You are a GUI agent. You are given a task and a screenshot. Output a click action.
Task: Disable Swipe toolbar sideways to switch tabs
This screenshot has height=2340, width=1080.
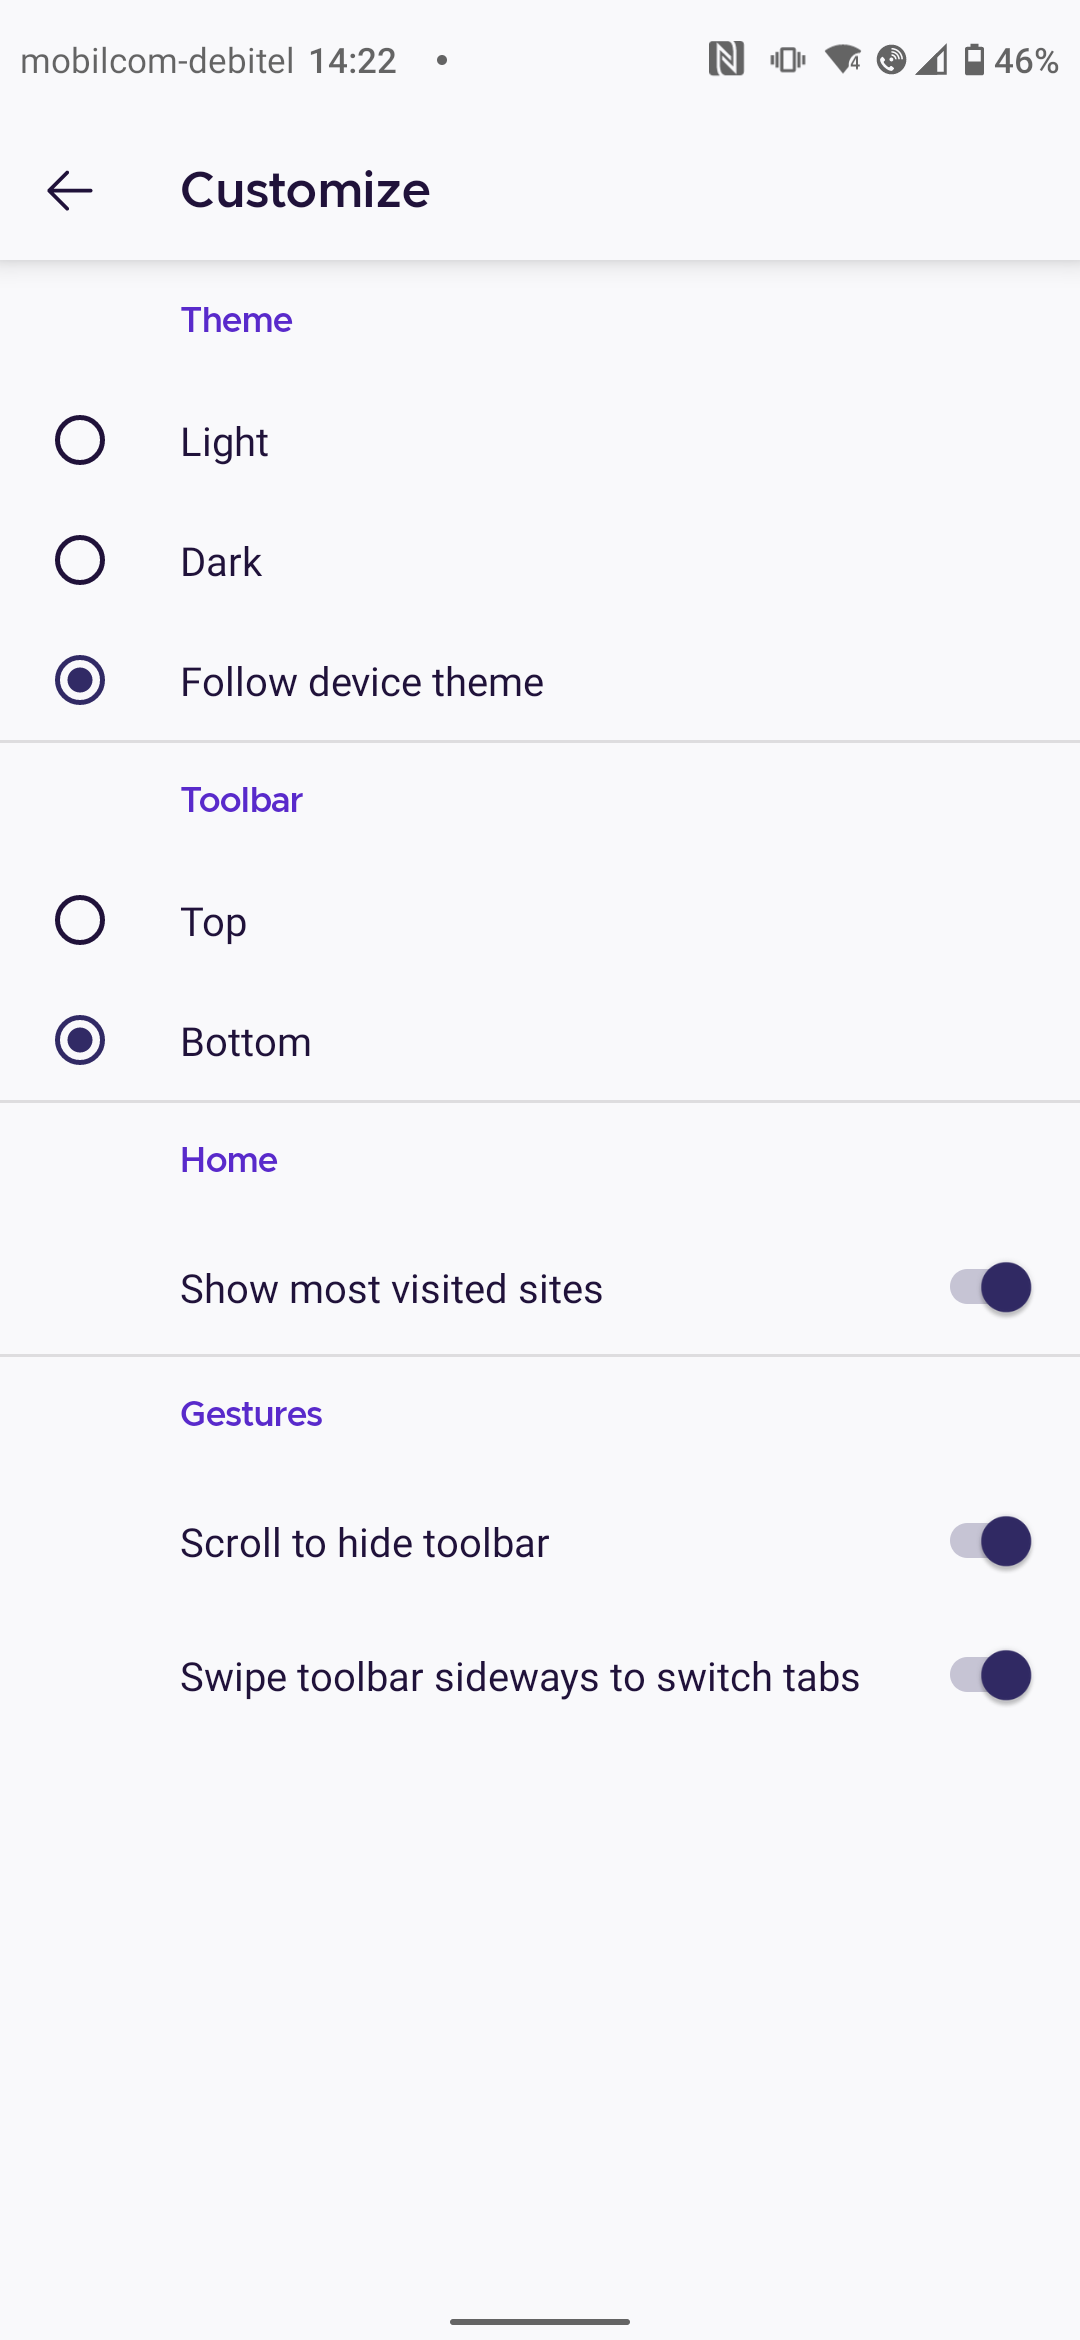988,1677
